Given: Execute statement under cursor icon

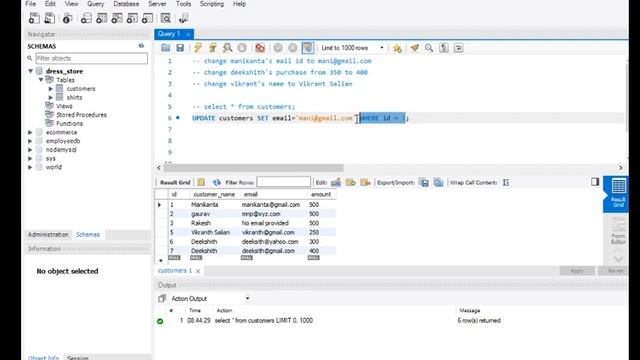Looking at the screenshot, I should coord(213,48).
